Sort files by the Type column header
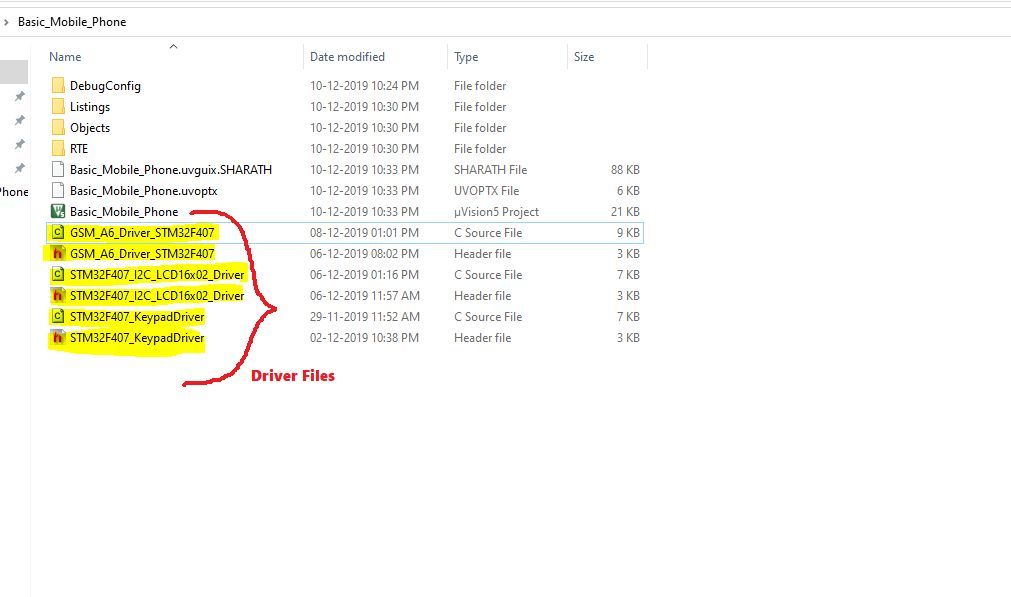Screen dimensions: 1011x597 click(x=466, y=57)
